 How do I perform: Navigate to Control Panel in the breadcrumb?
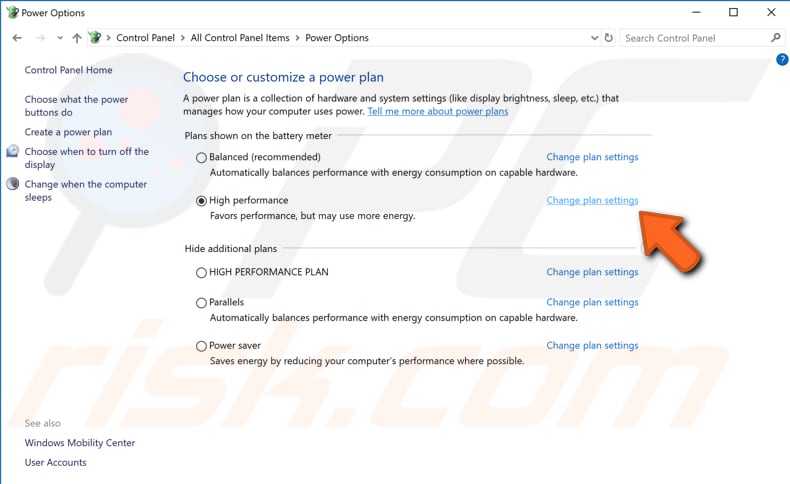tap(145, 38)
